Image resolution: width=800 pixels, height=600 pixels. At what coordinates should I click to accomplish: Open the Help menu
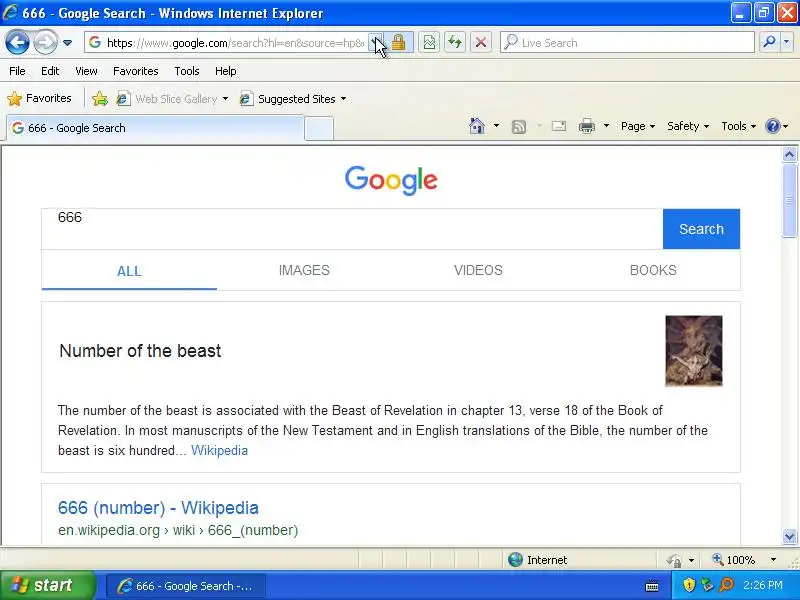click(226, 71)
